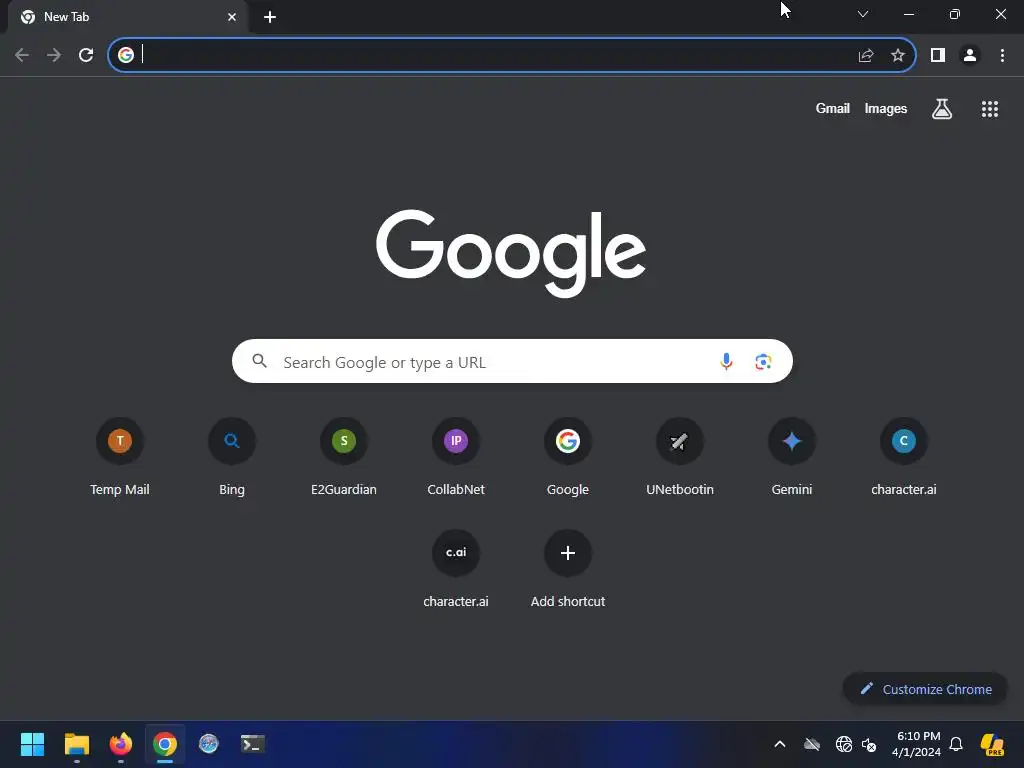Image resolution: width=1024 pixels, height=768 pixels.
Task: Toggle the Chrome side panel
Action: click(938, 56)
